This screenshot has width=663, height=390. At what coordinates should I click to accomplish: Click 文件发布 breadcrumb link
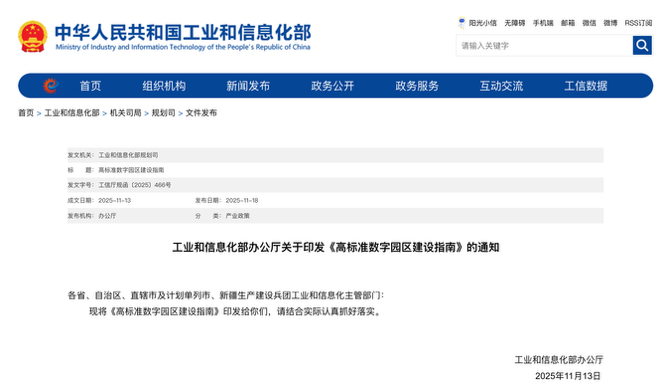point(201,113)
